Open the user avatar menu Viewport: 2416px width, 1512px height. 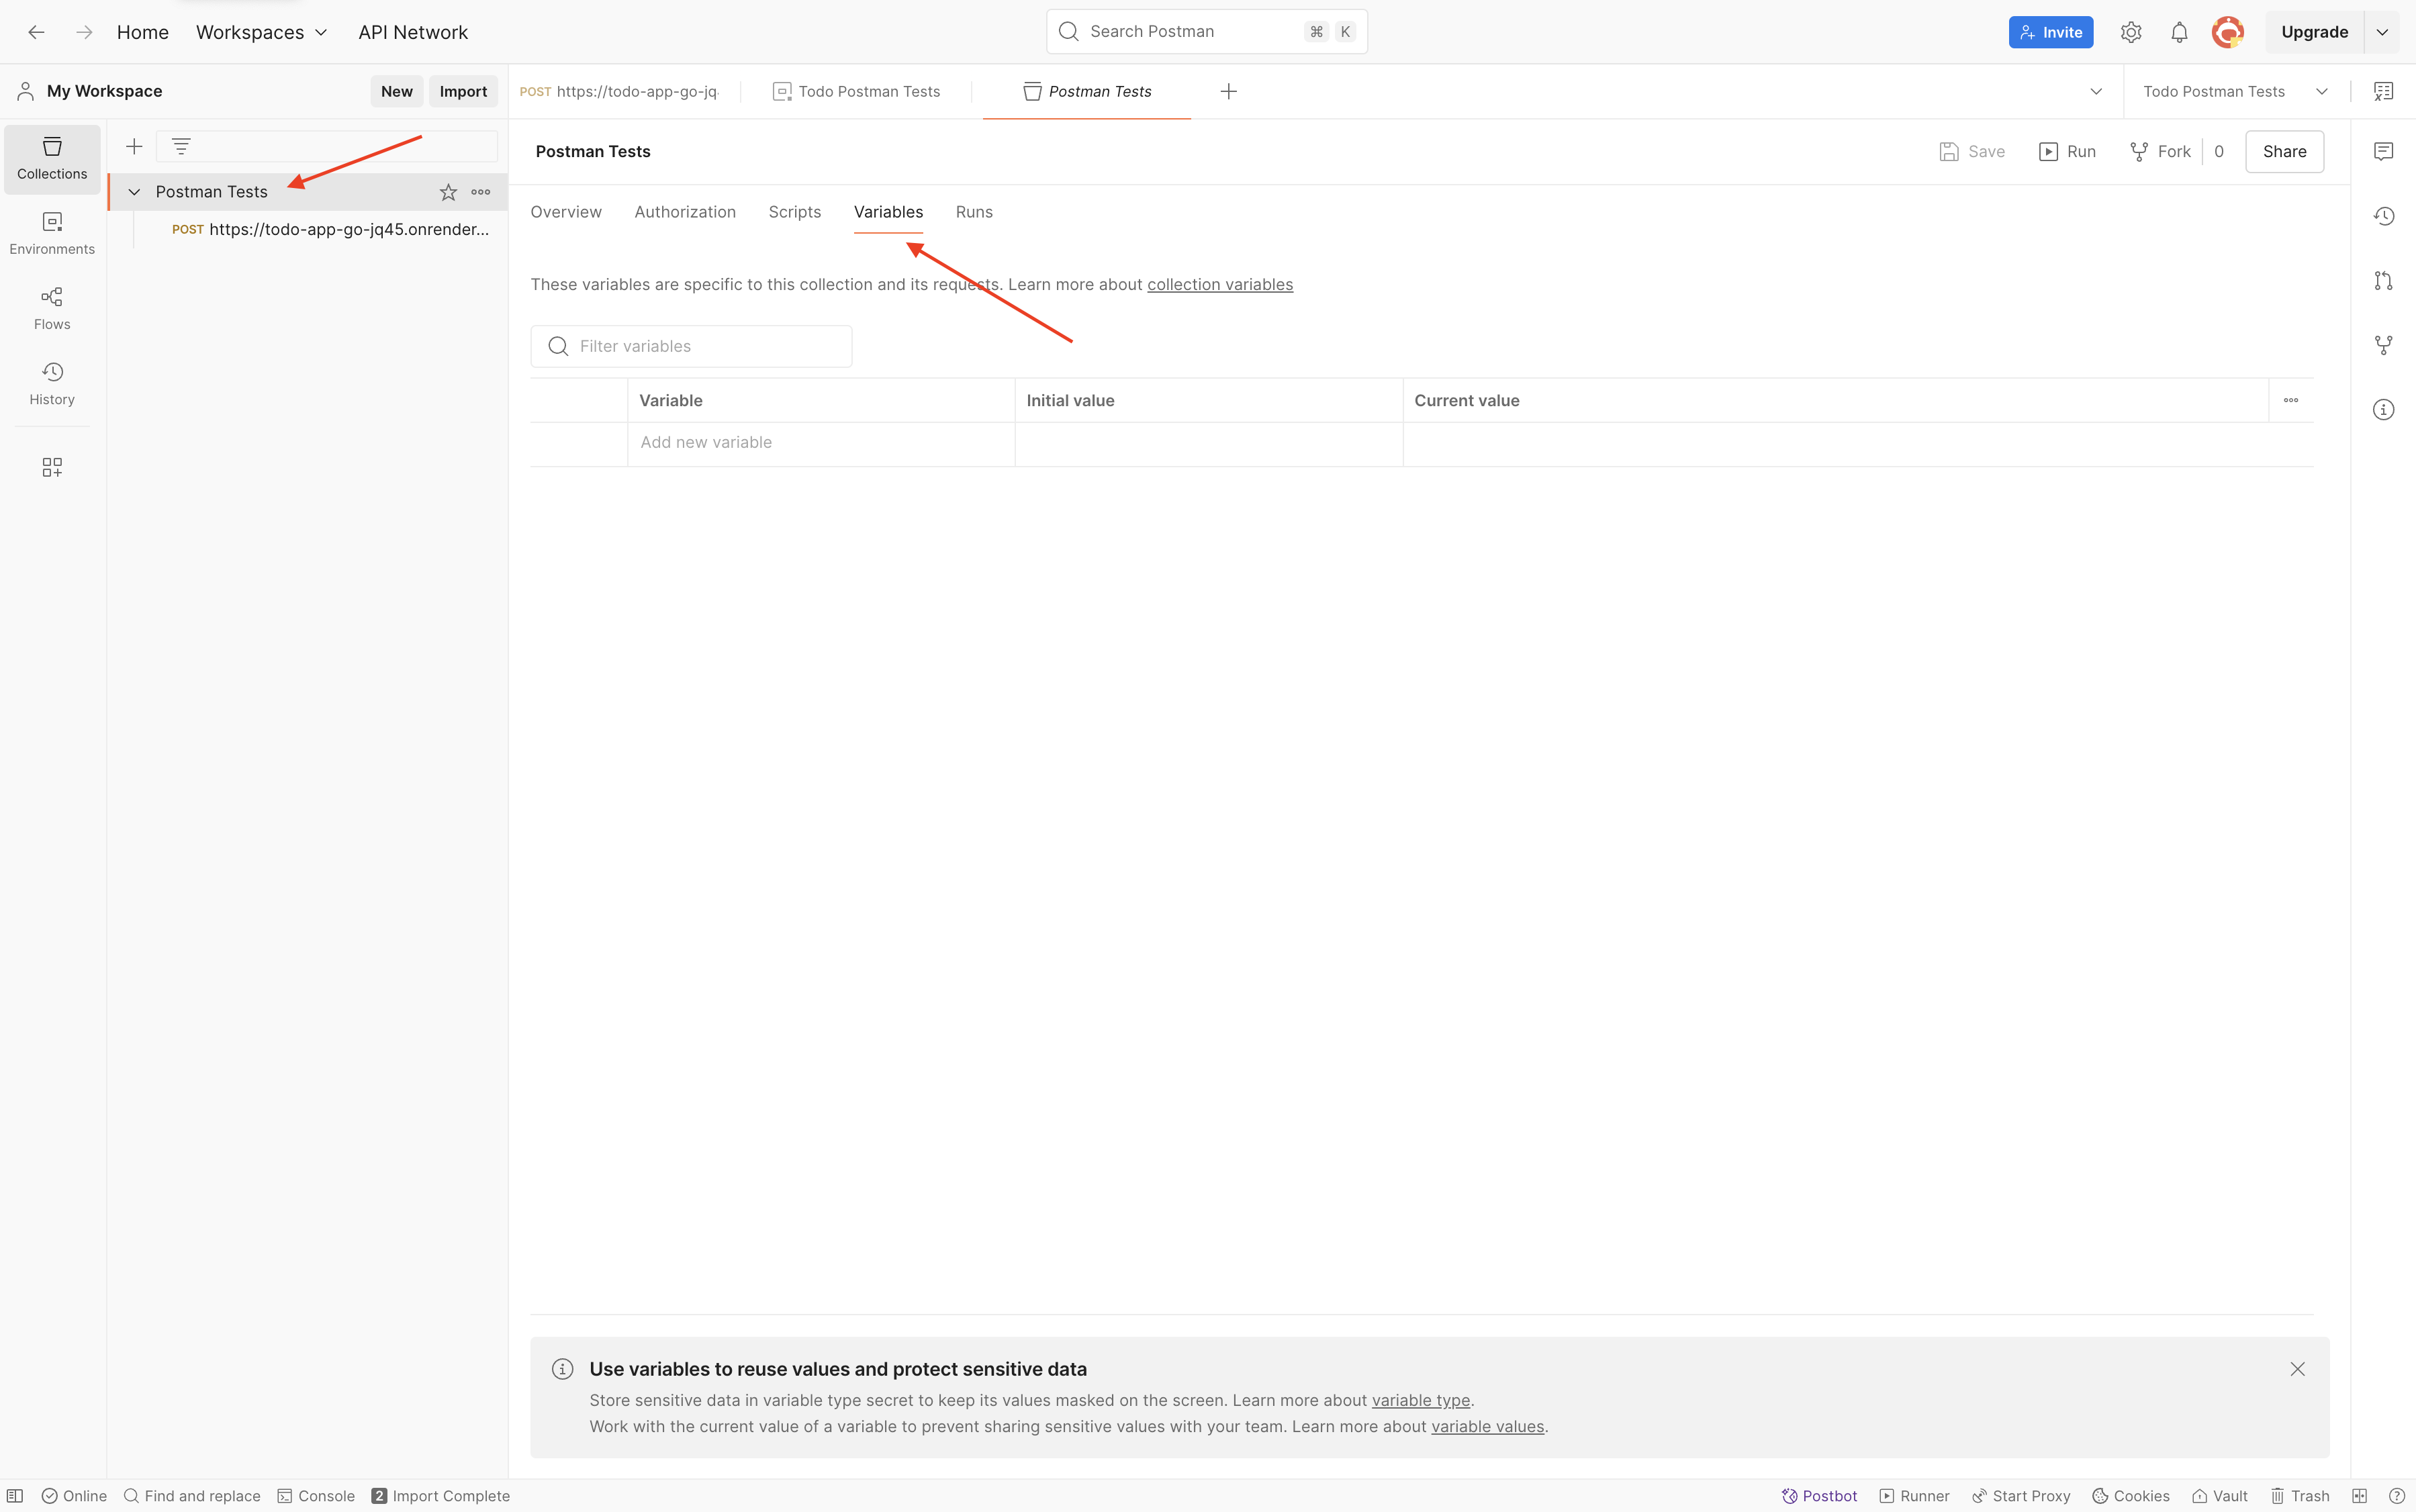(2228, 32)
